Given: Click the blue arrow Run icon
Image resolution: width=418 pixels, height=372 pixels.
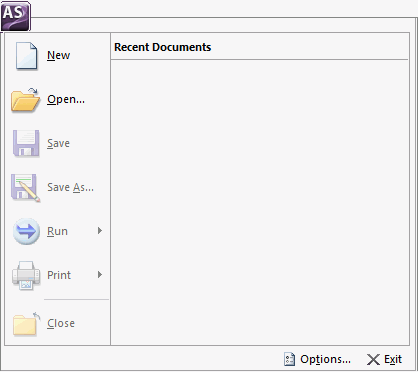Looking at the screenshot, I should [26, 231].
